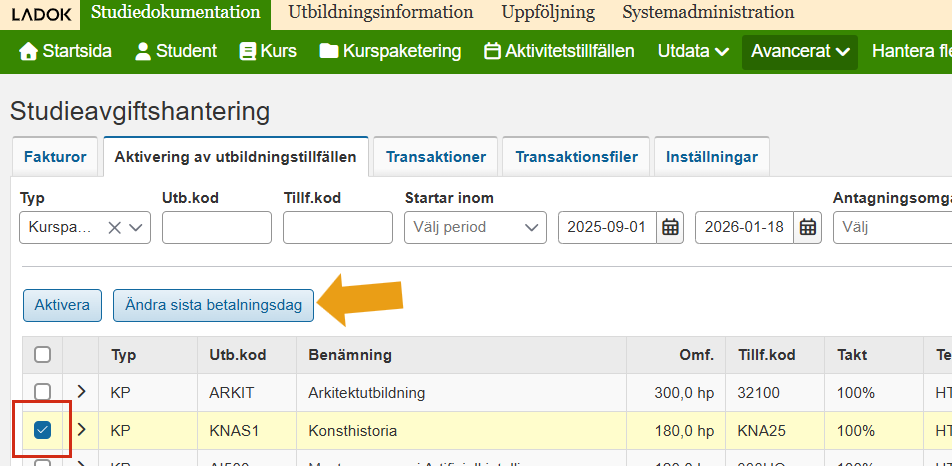Screen dimensions: 952x467
Task: Open the Kurs page book icon
Action: click(248, 52)
